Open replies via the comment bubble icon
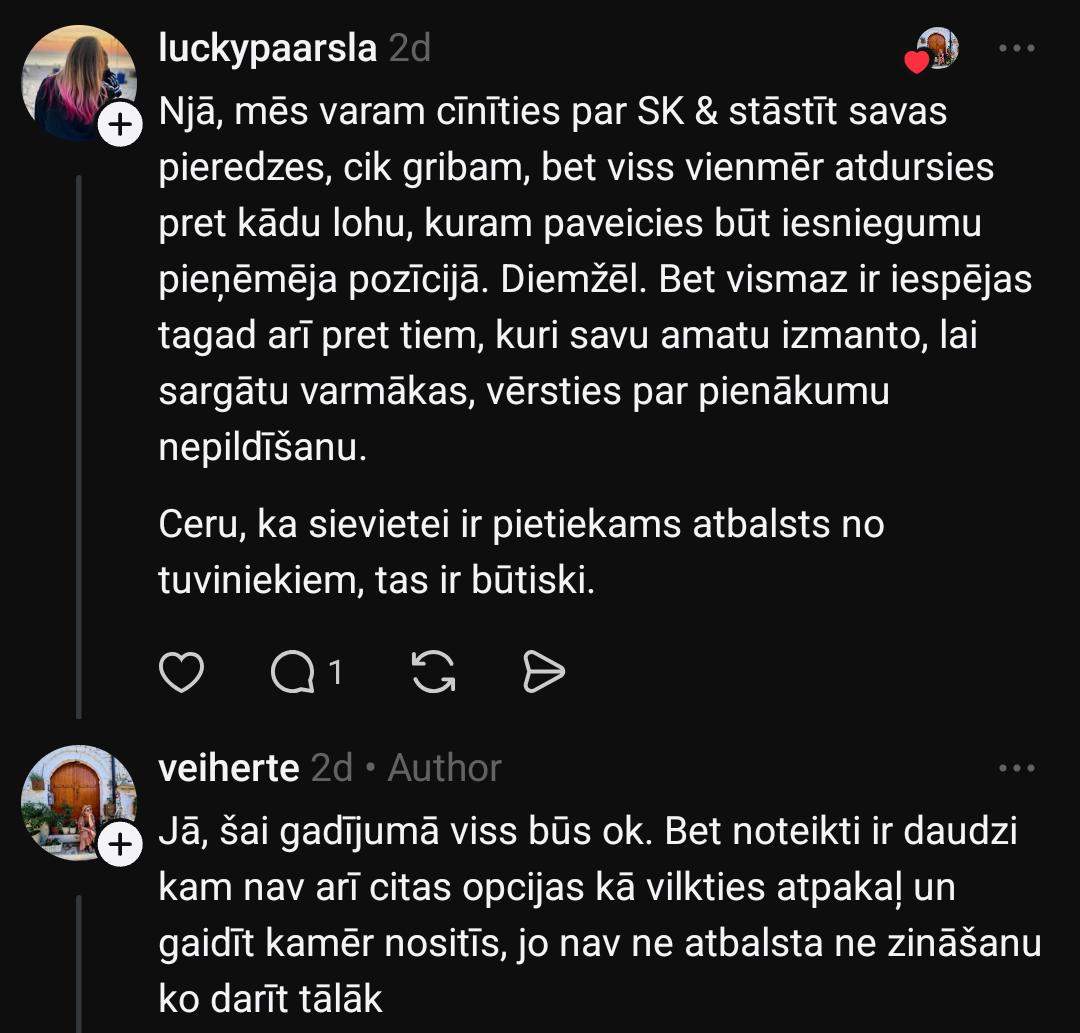 (293, 674)
